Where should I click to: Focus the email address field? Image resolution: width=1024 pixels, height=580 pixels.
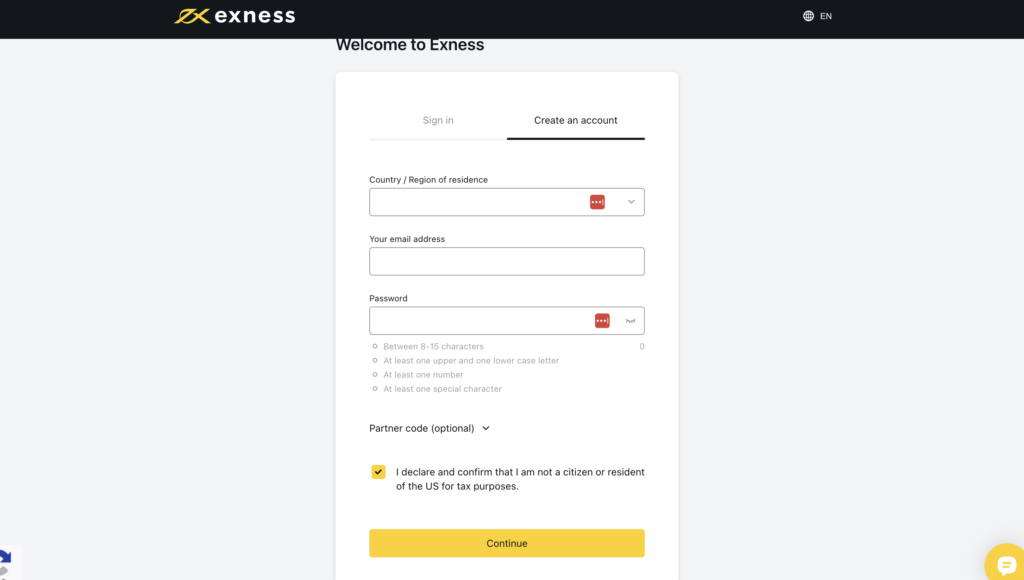tap(506, 261)
